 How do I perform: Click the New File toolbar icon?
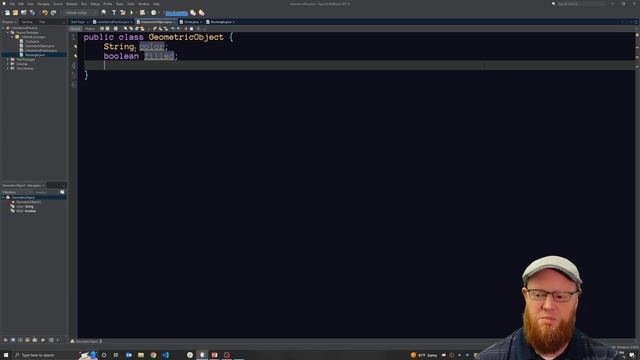(x=7, y=13)
